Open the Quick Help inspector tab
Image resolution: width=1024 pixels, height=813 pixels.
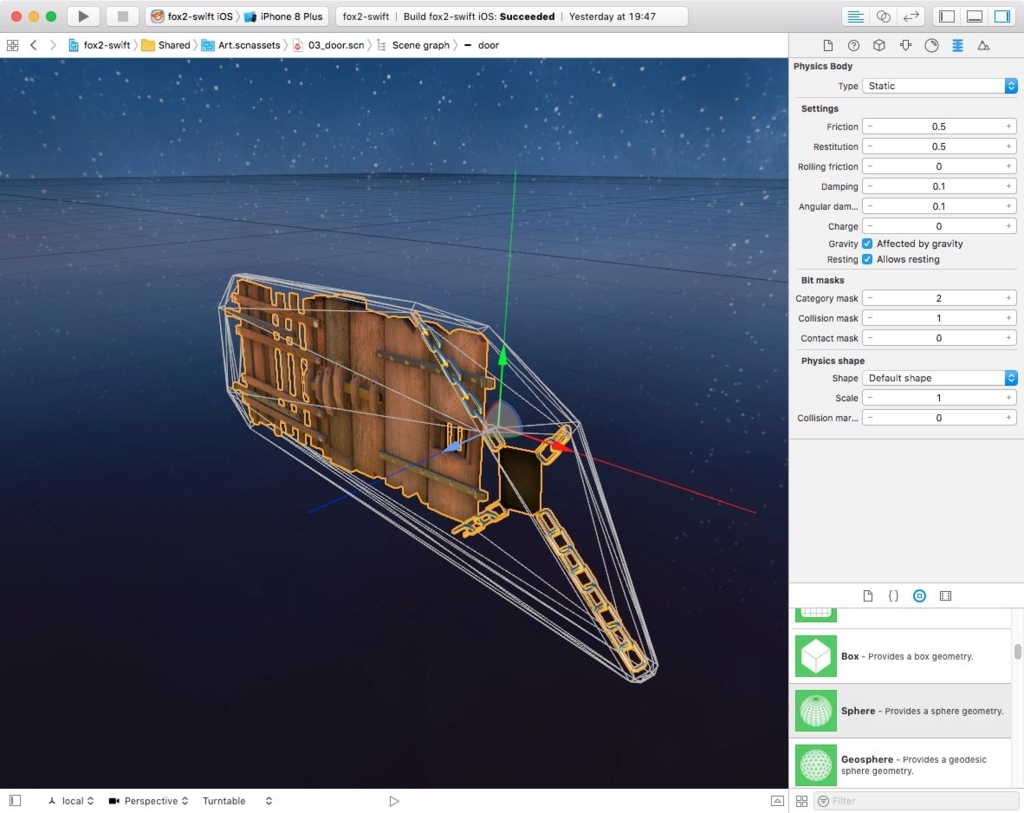(x=854, y=45)
